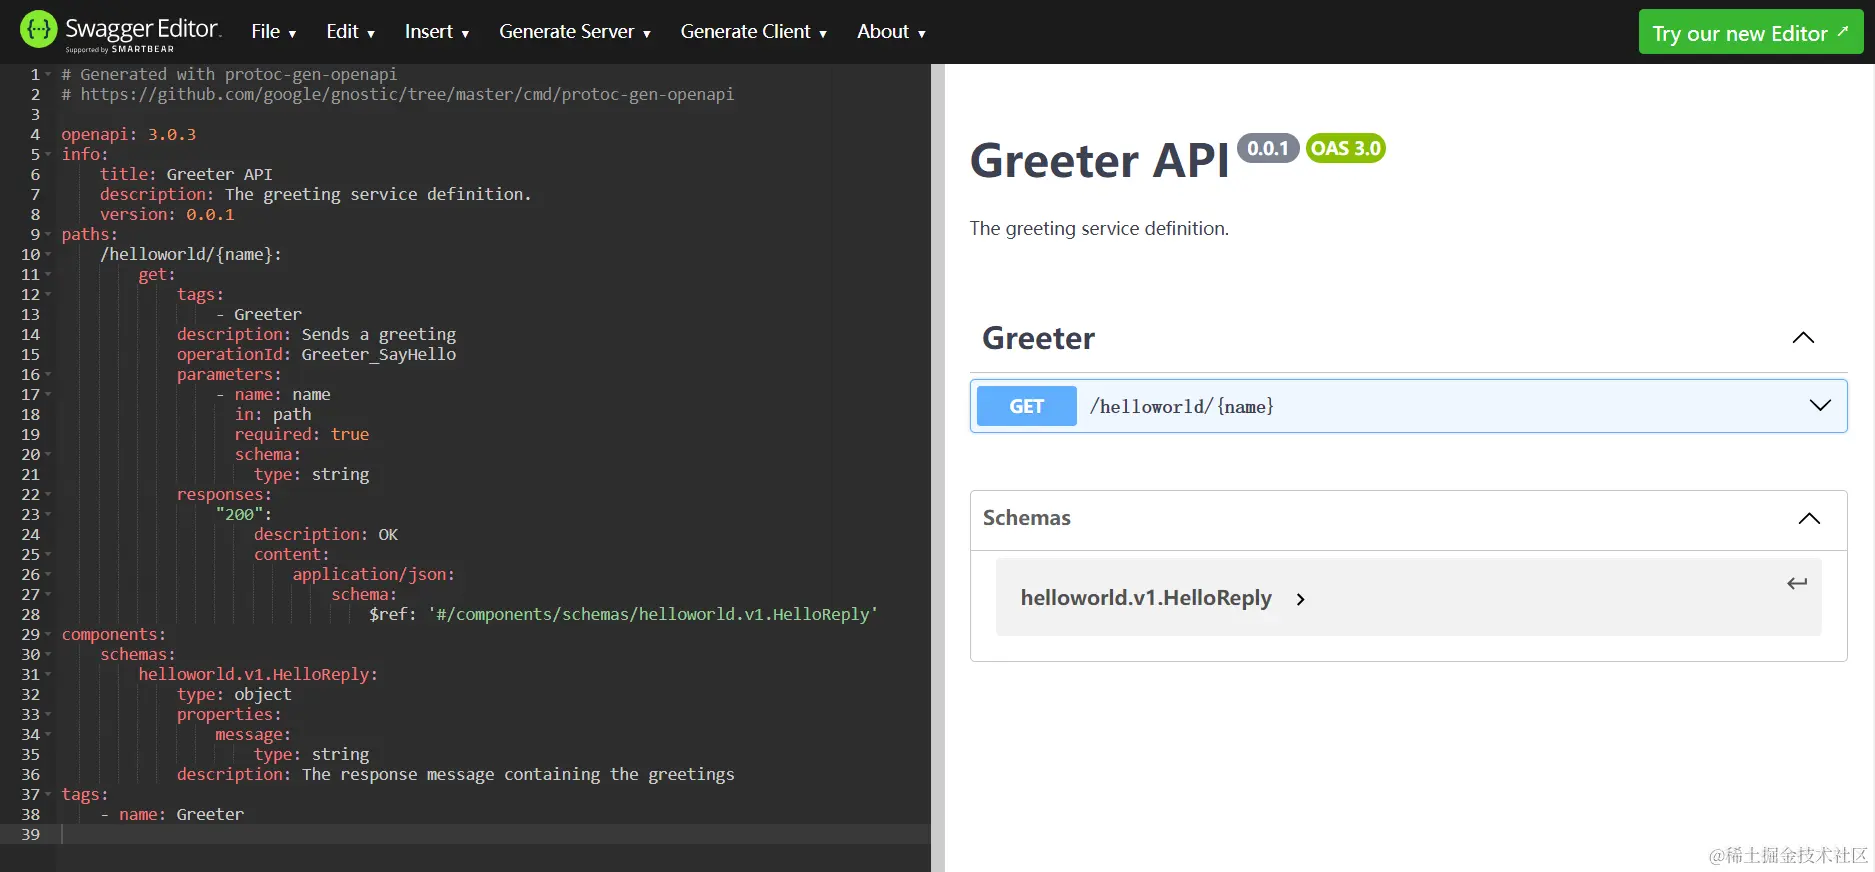1875x872 pixels.
Task: Click the Try our new Editor button
Action: (x=1751, y=32)
